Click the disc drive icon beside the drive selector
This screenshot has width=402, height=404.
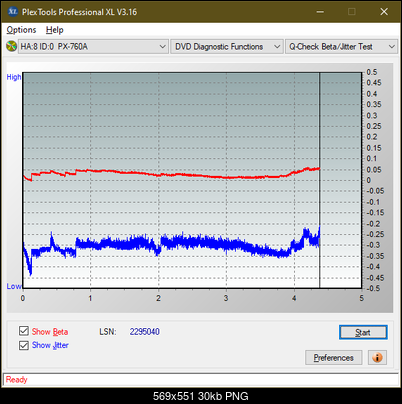(11, 46)
